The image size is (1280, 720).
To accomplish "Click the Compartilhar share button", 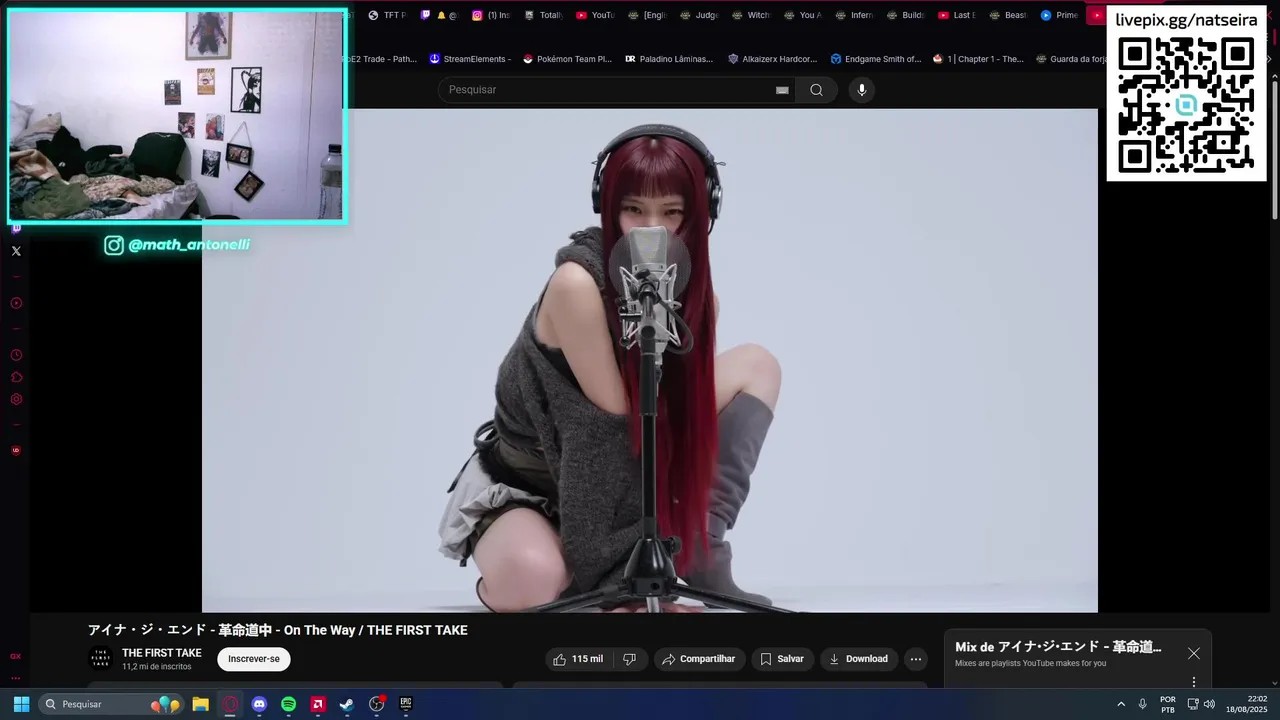I will point(698,659).
